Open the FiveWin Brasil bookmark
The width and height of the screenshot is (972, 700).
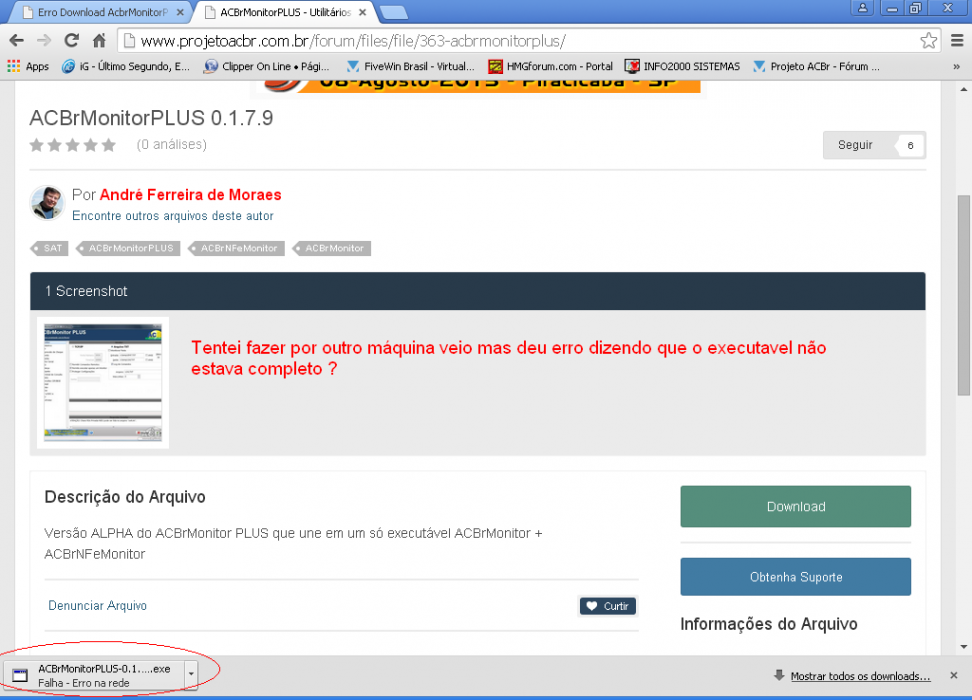410,66
